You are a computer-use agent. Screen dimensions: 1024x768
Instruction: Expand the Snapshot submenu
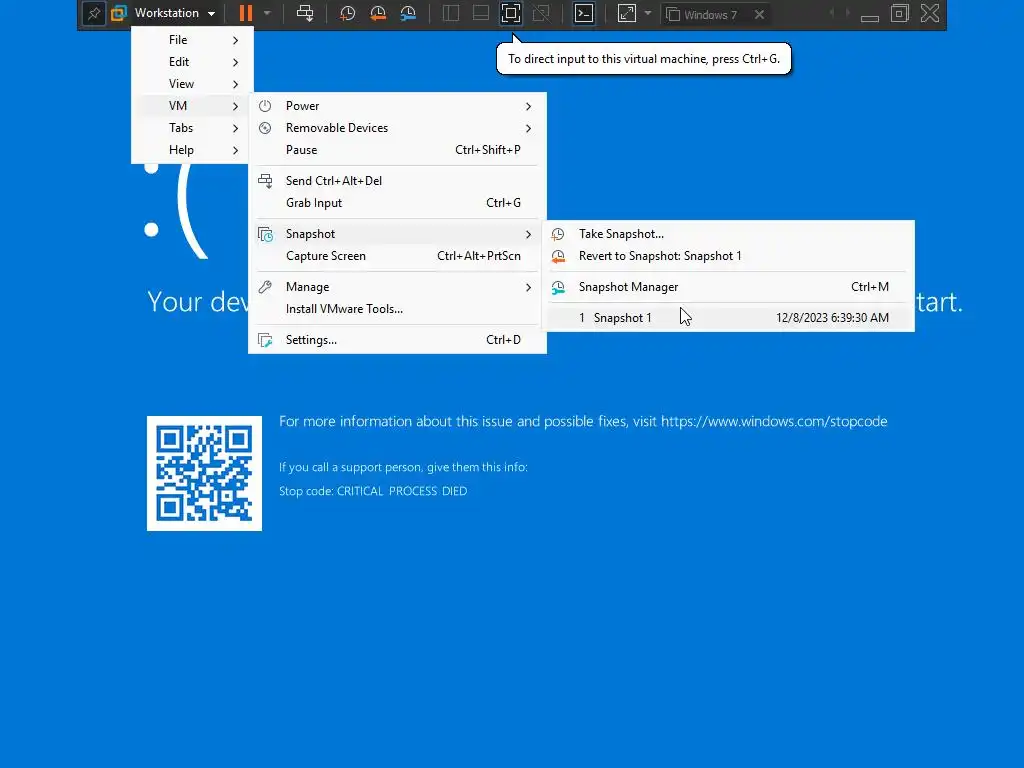point(397,234)
